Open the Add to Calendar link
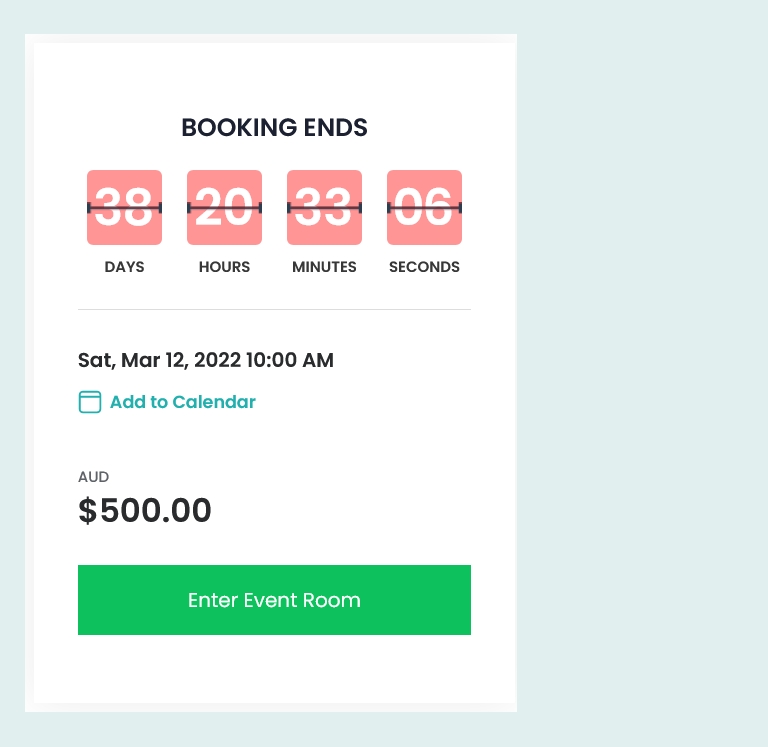The height and width of the screenshot is (747, 768). [183, 402]
